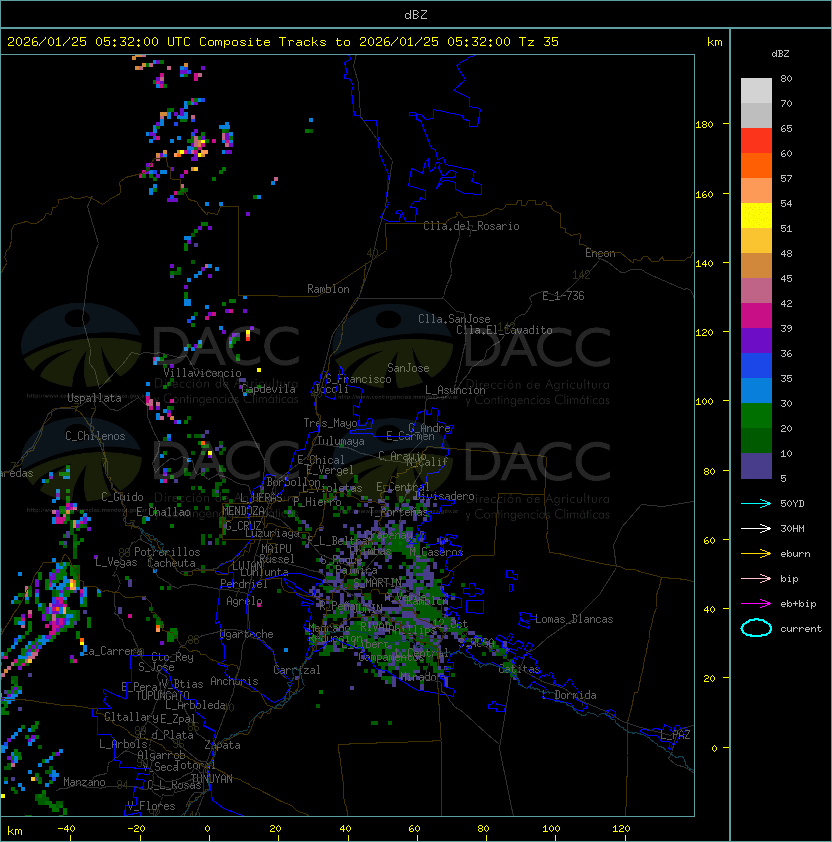
Task: Click the Villavicencio label on the map
Action: click(202, 373)
